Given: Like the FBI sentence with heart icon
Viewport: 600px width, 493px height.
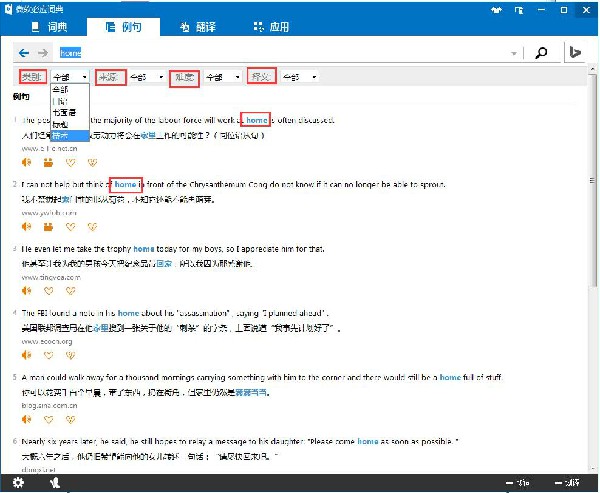Looking at the screenshot, I should pos(48,355).
